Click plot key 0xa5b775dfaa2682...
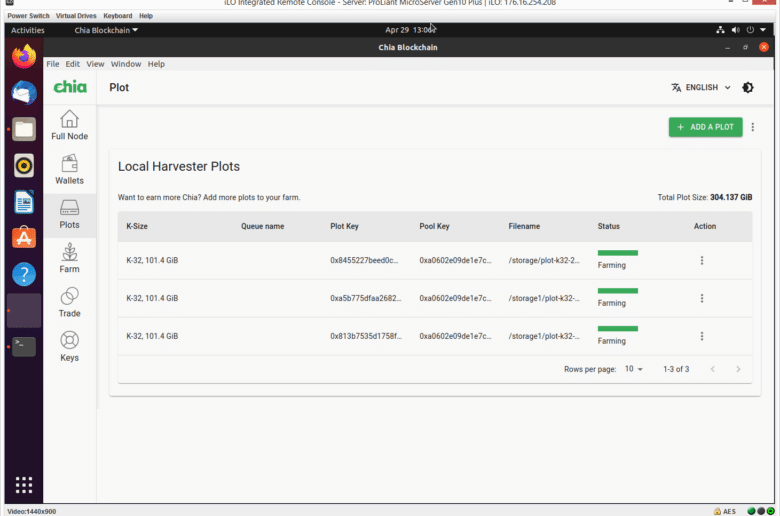780x516 pixels. tap(366, 298)
